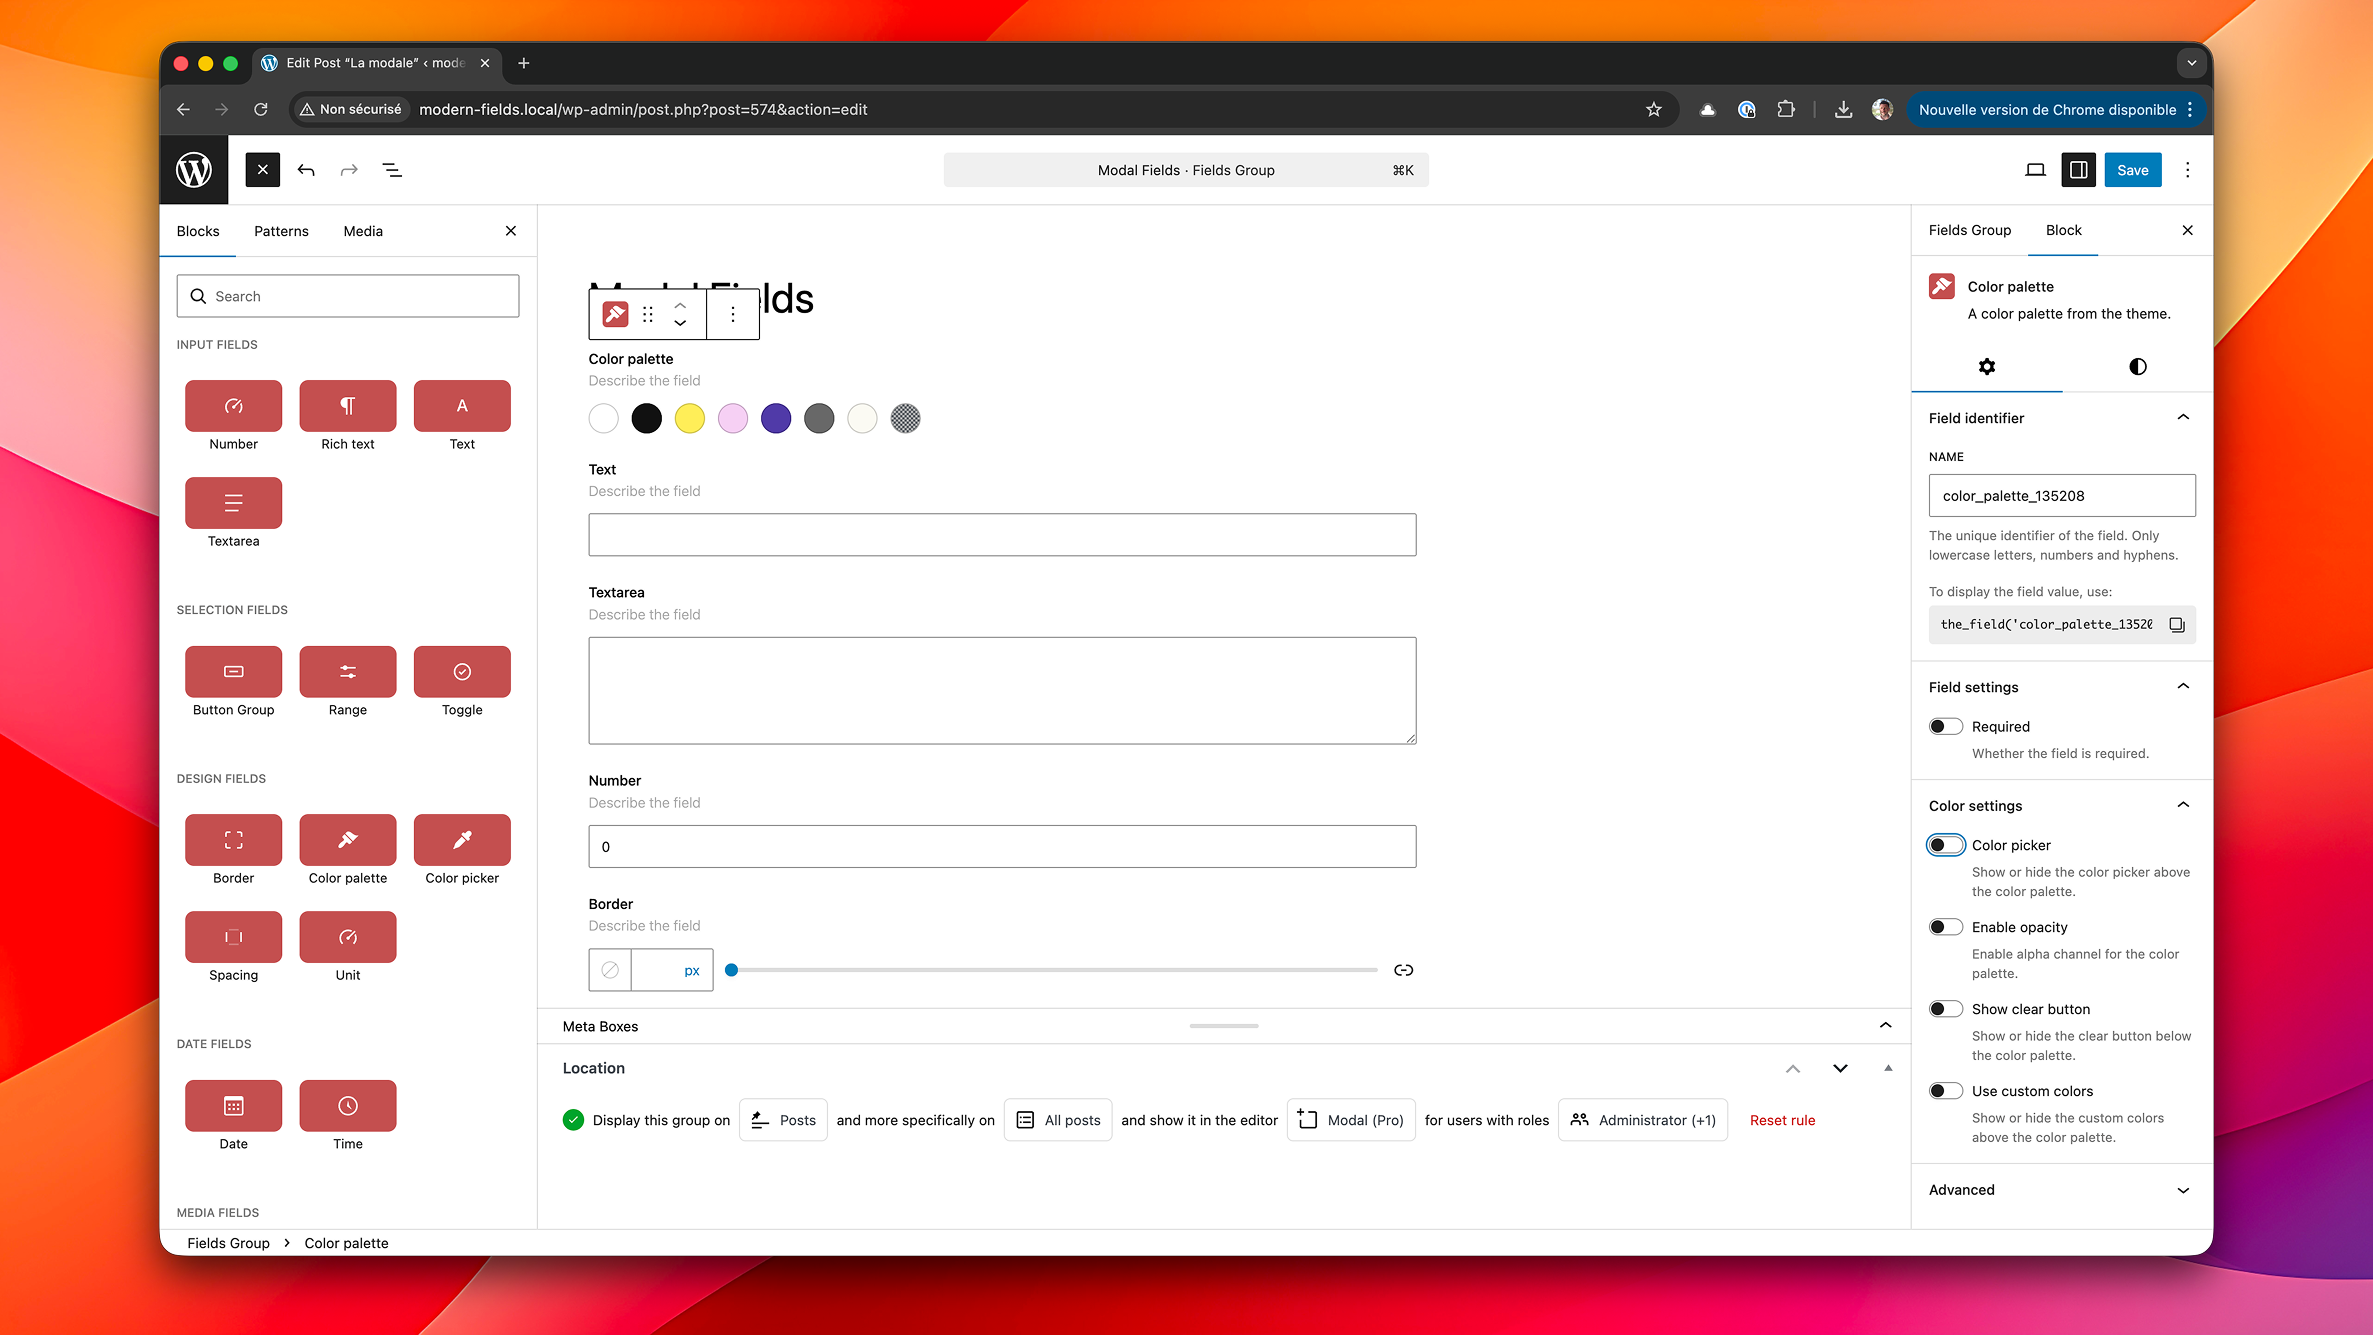Add a Color picker design field
Viewport: 2373px width, 1336px height.
462,840
